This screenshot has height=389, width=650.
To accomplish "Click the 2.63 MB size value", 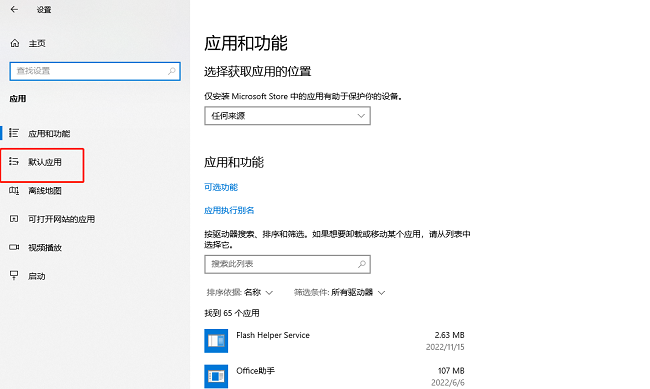I will point(449,335).
